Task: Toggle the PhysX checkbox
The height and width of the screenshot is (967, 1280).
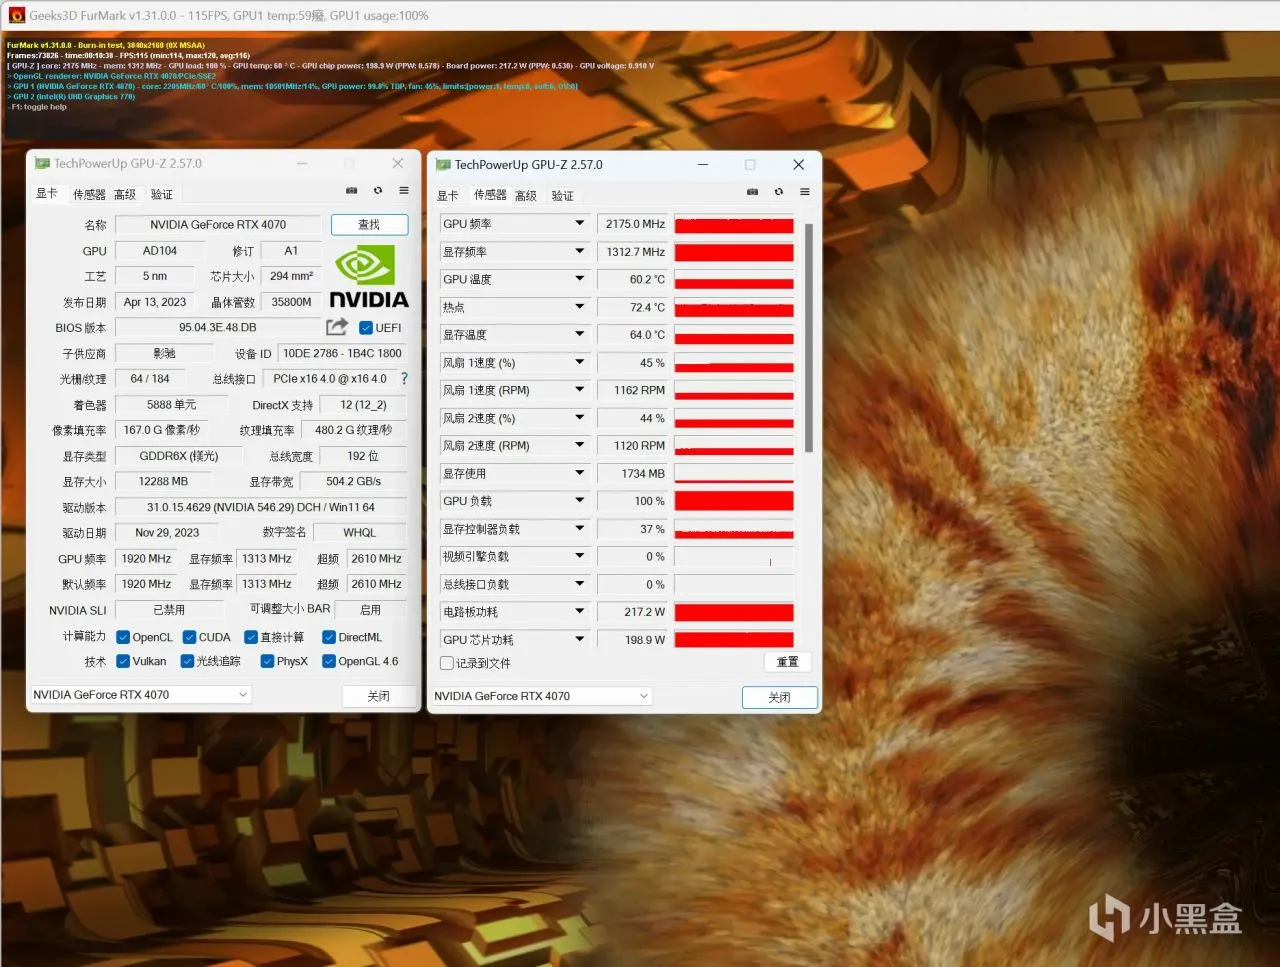Action: coord(267,661)
